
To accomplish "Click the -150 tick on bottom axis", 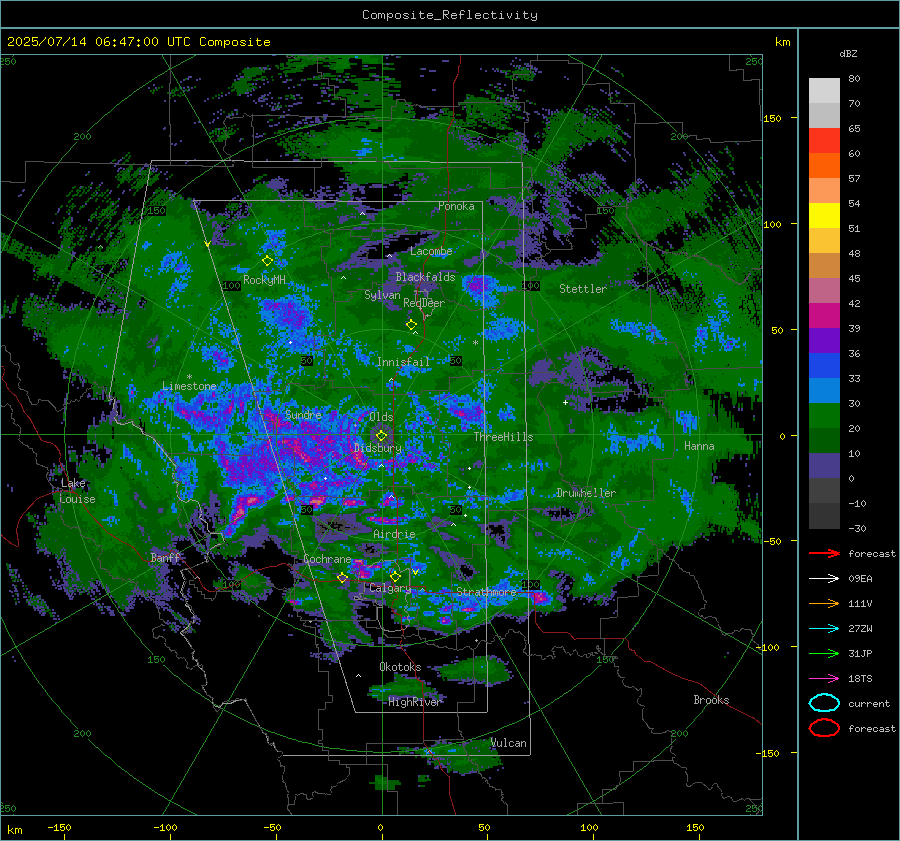I will [59, 827].
